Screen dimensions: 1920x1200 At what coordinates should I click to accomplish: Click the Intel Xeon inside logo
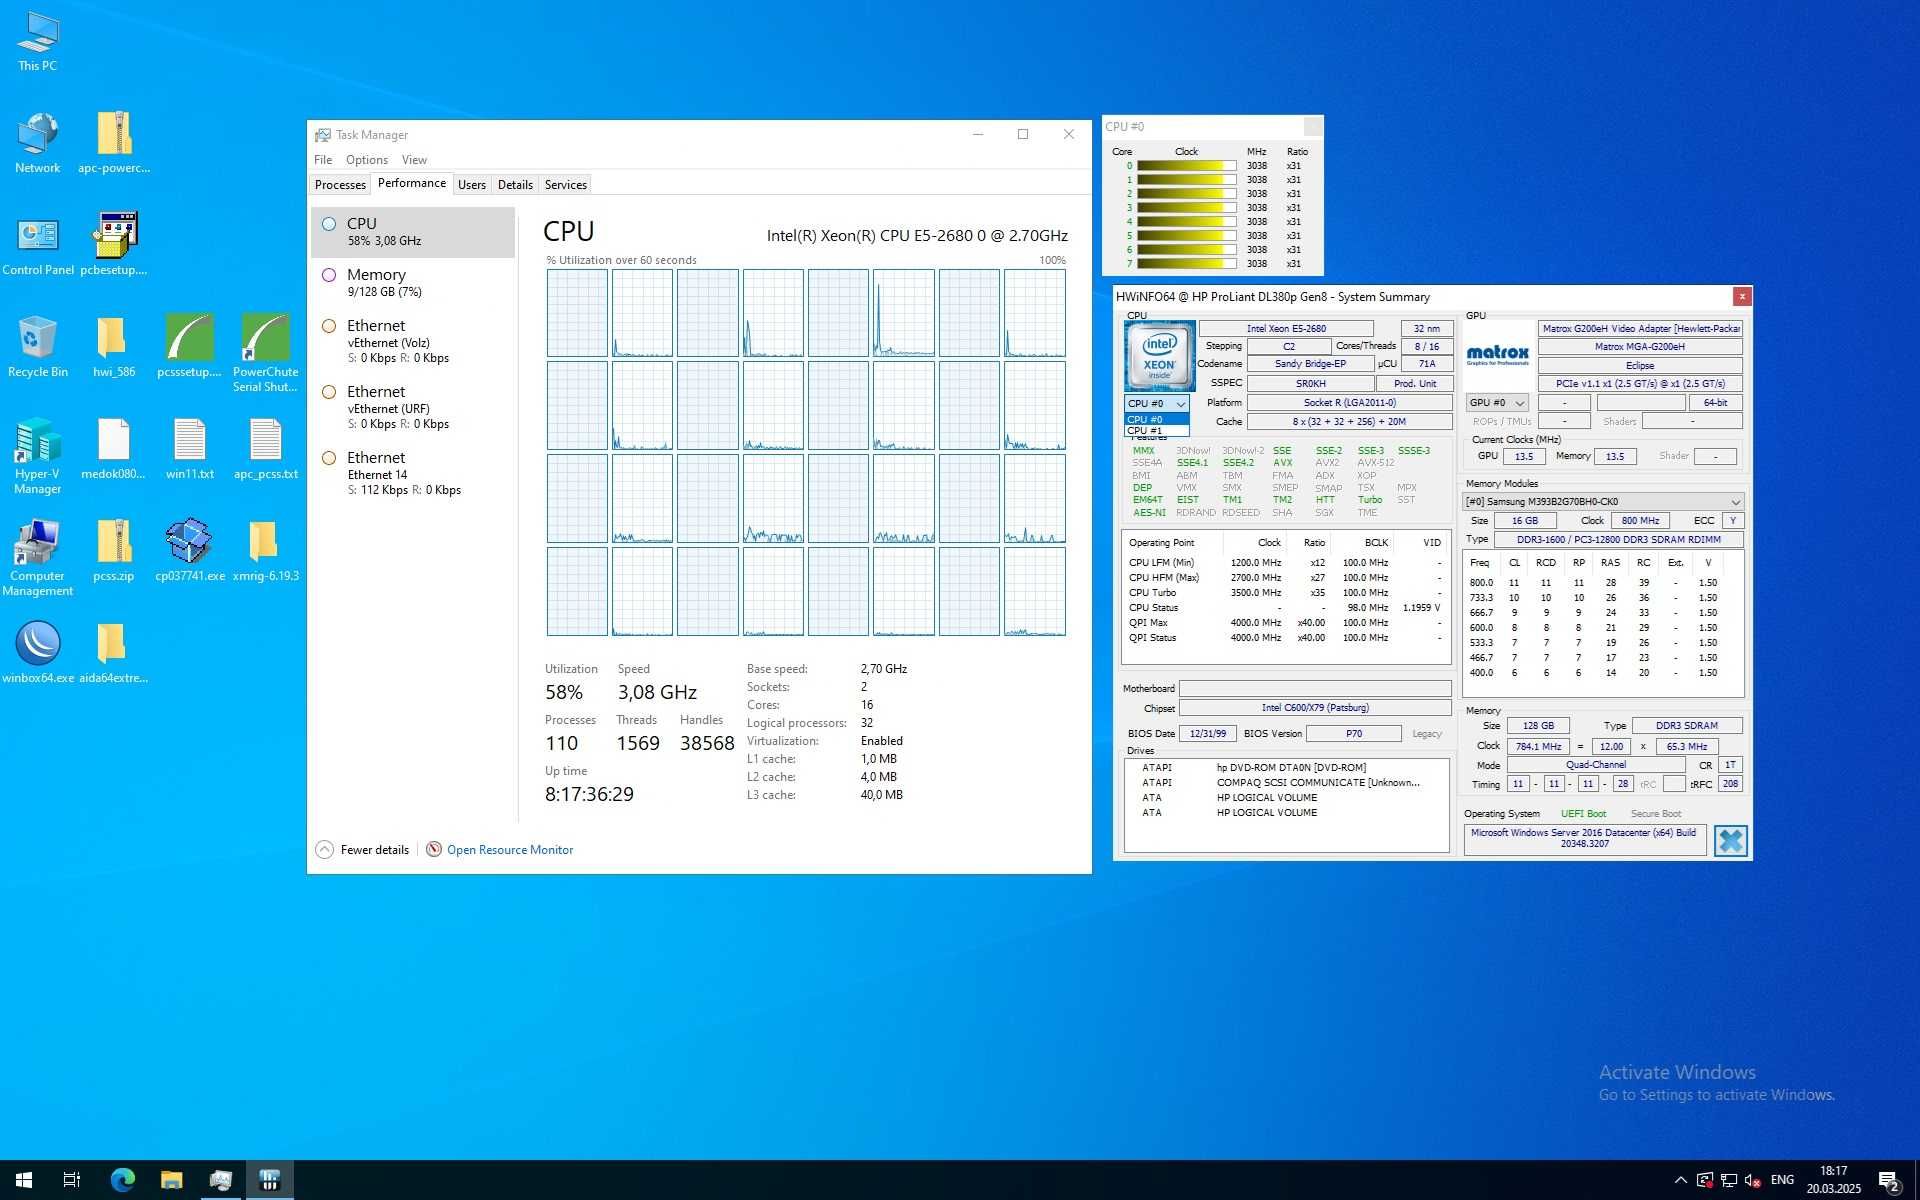click(1159, 356)
